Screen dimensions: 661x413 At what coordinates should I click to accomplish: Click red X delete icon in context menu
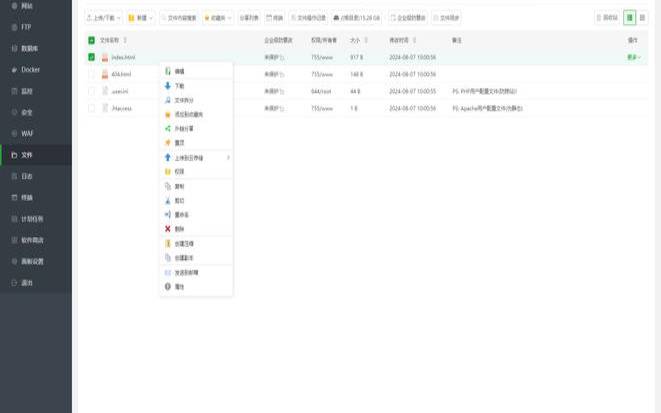[167, 229]
